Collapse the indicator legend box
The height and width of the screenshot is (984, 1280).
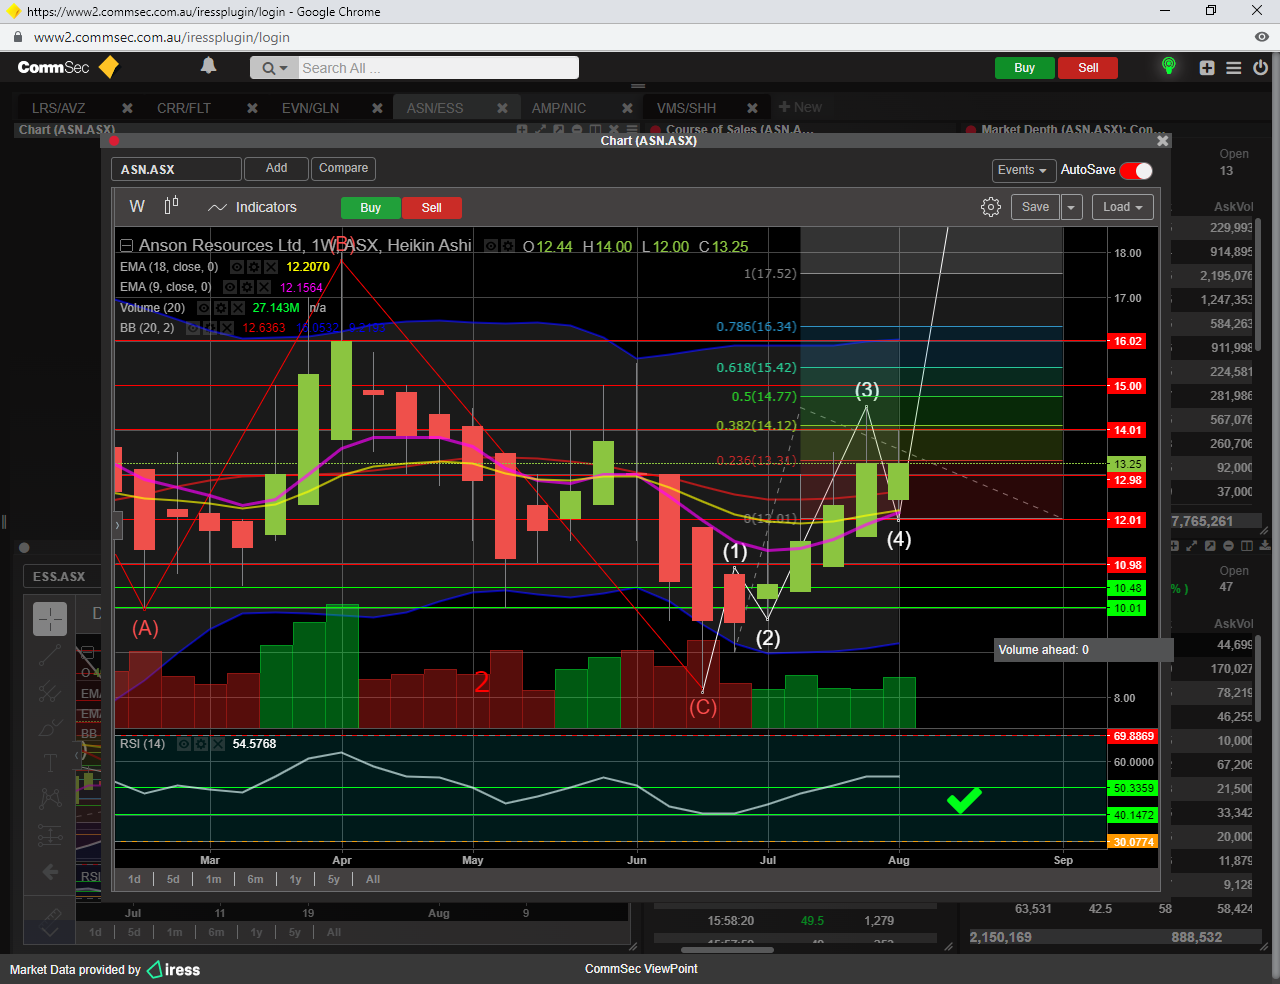point(127,246)
